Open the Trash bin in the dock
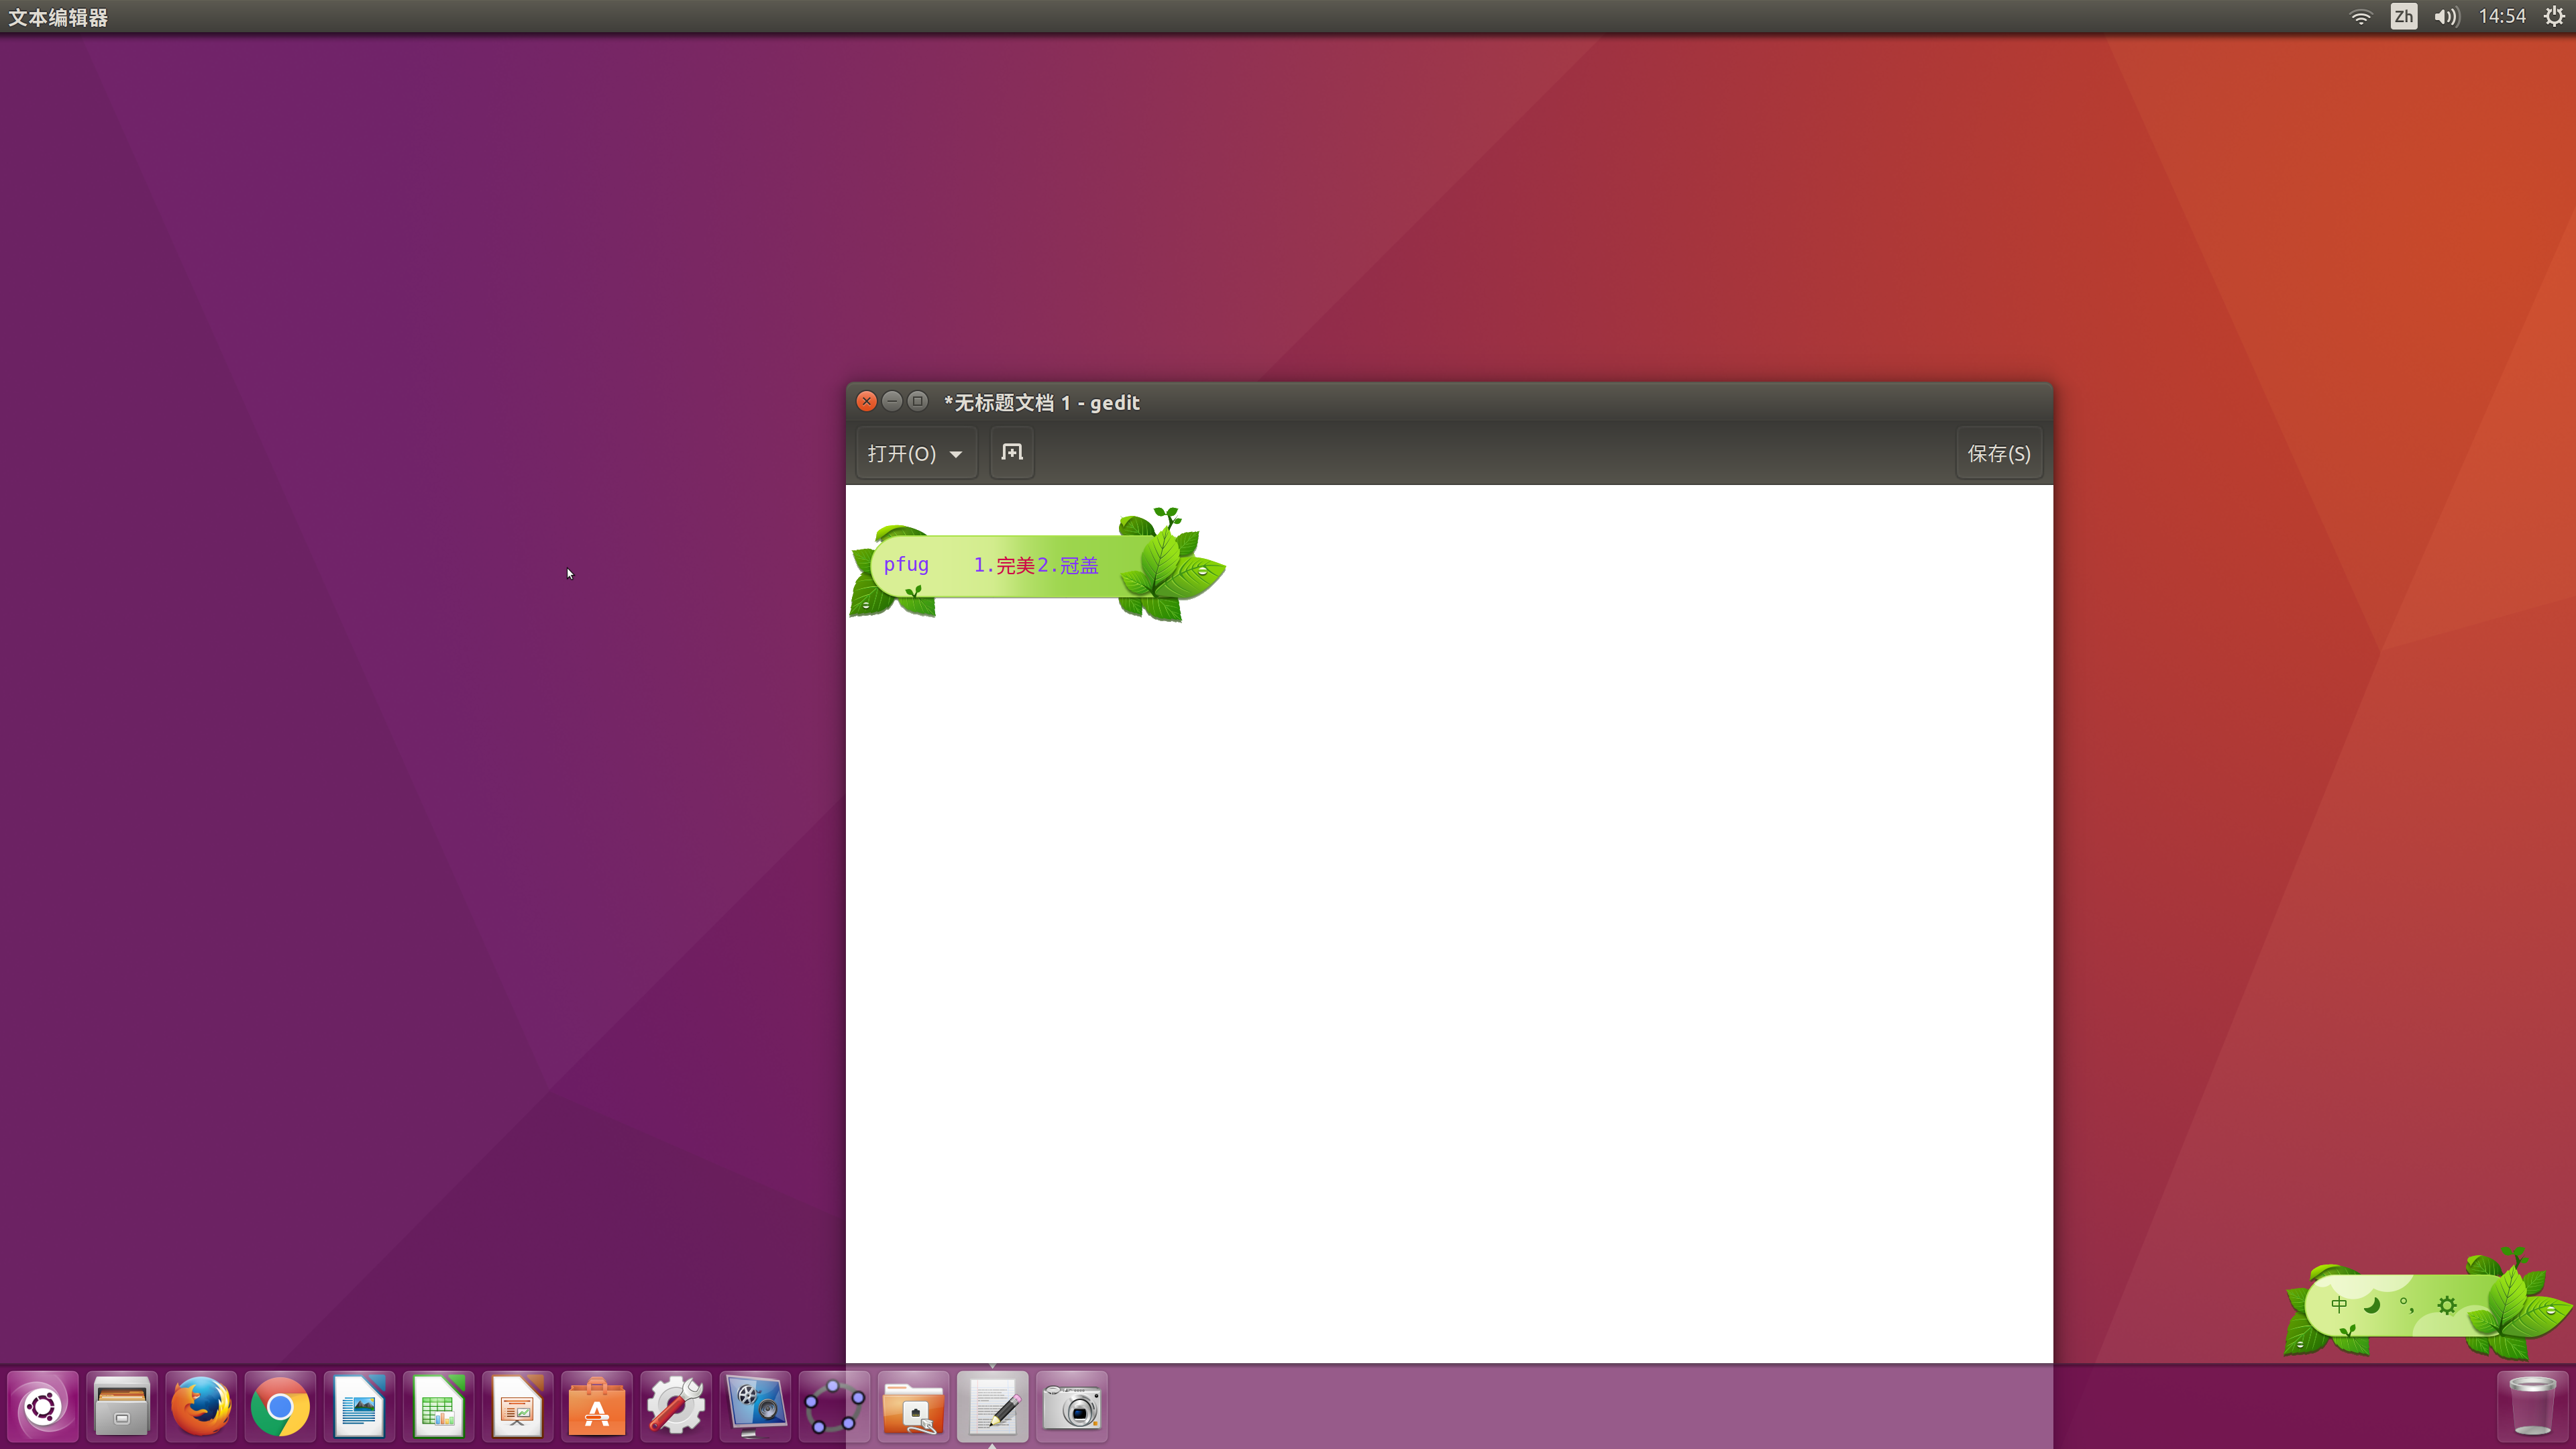Image resolution: width=2576 pixels, height=1449 pixels. click(2532, 1407)
